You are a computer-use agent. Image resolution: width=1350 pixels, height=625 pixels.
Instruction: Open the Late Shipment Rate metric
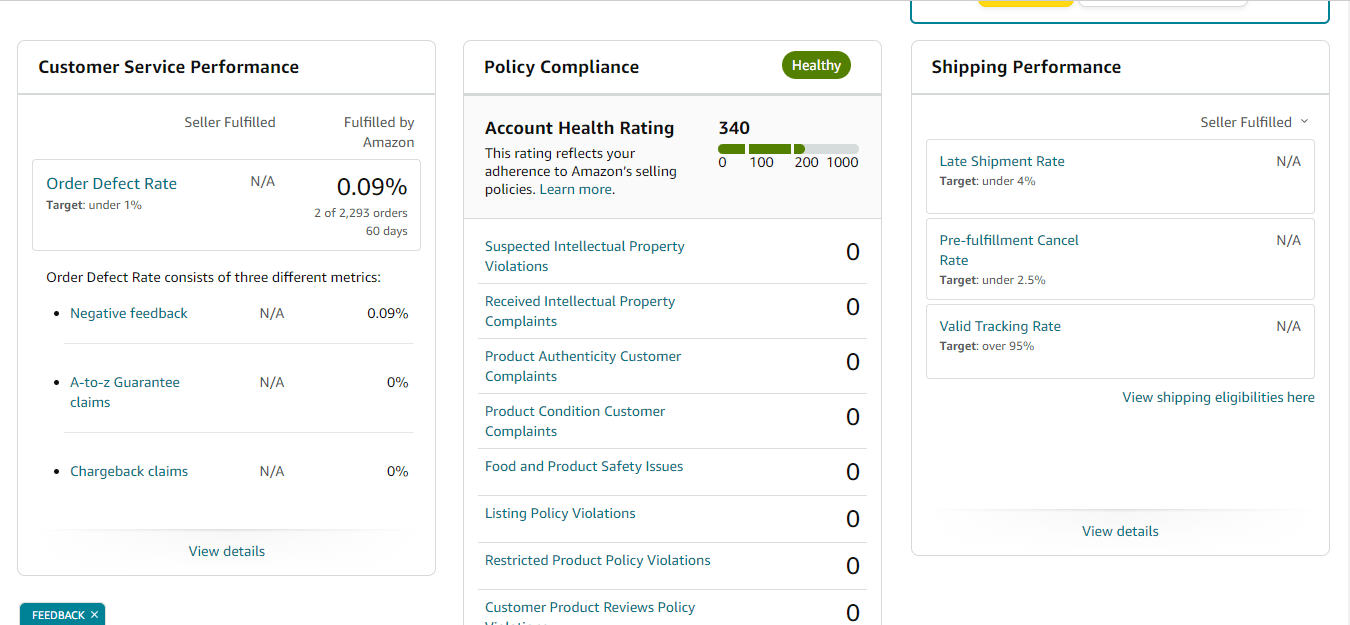coord(1002,161)
